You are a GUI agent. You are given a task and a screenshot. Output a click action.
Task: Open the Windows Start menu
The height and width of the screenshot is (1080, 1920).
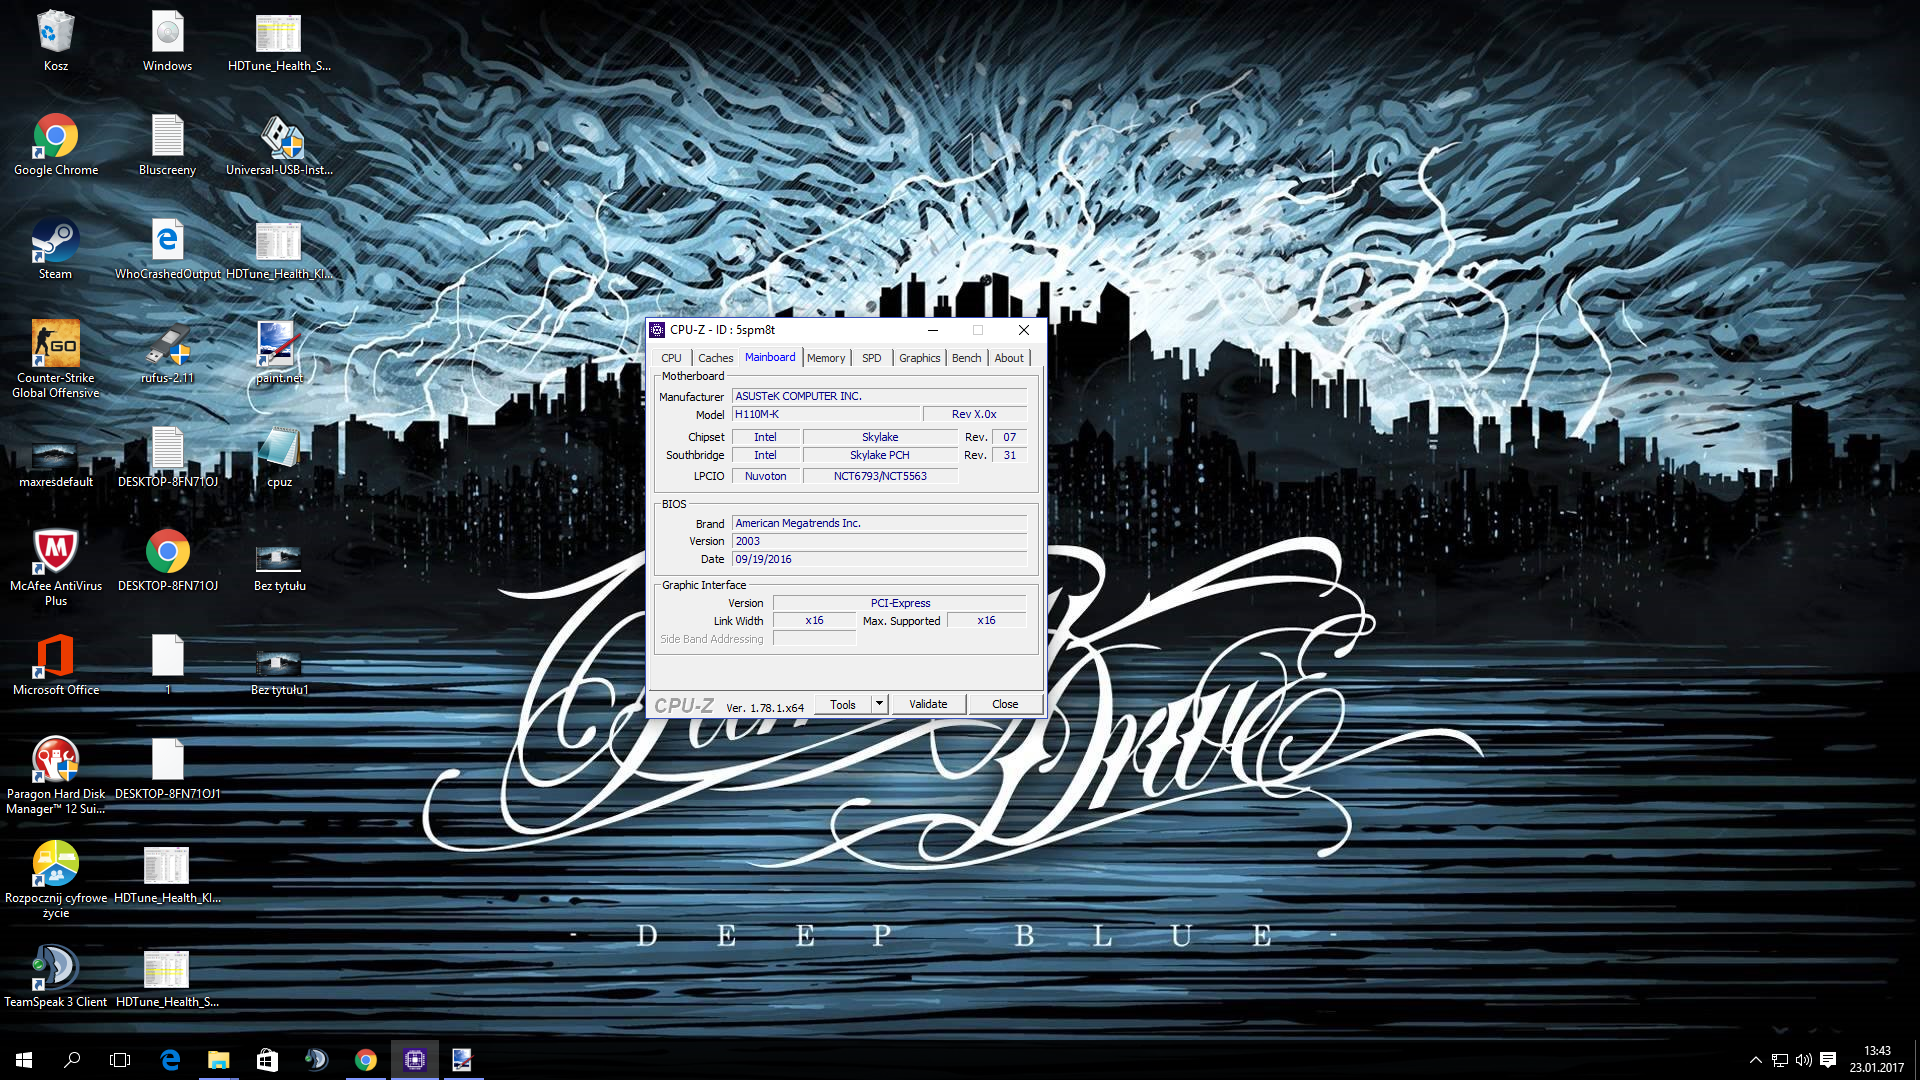click(24, 1060)
